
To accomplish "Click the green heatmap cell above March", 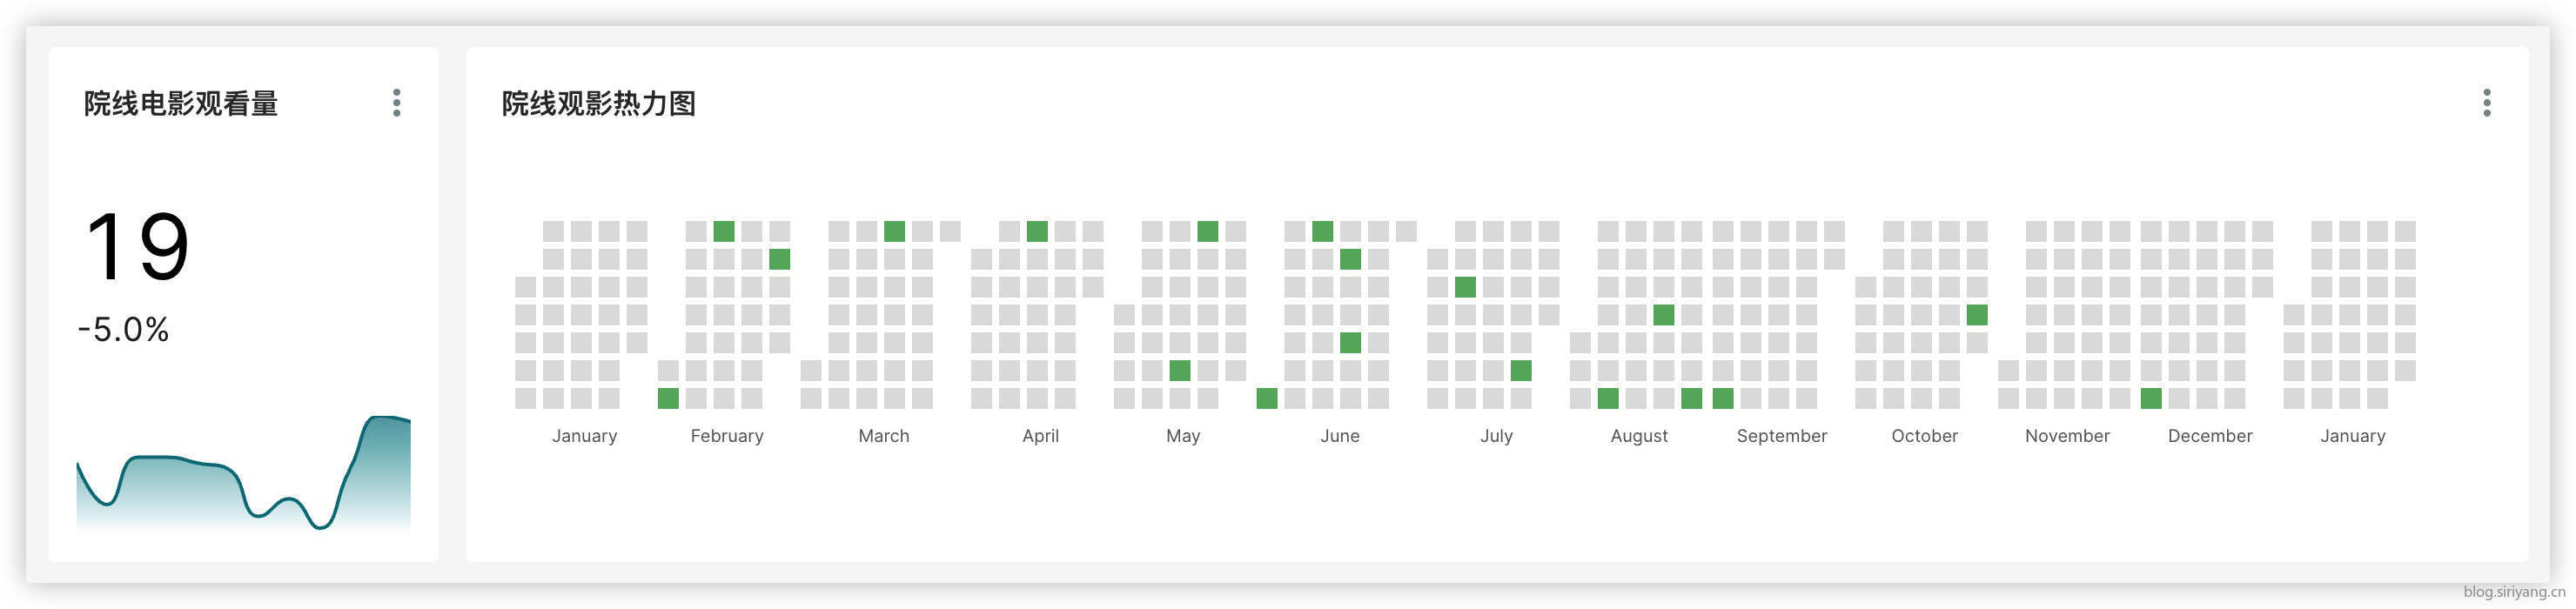I will 894,232.
